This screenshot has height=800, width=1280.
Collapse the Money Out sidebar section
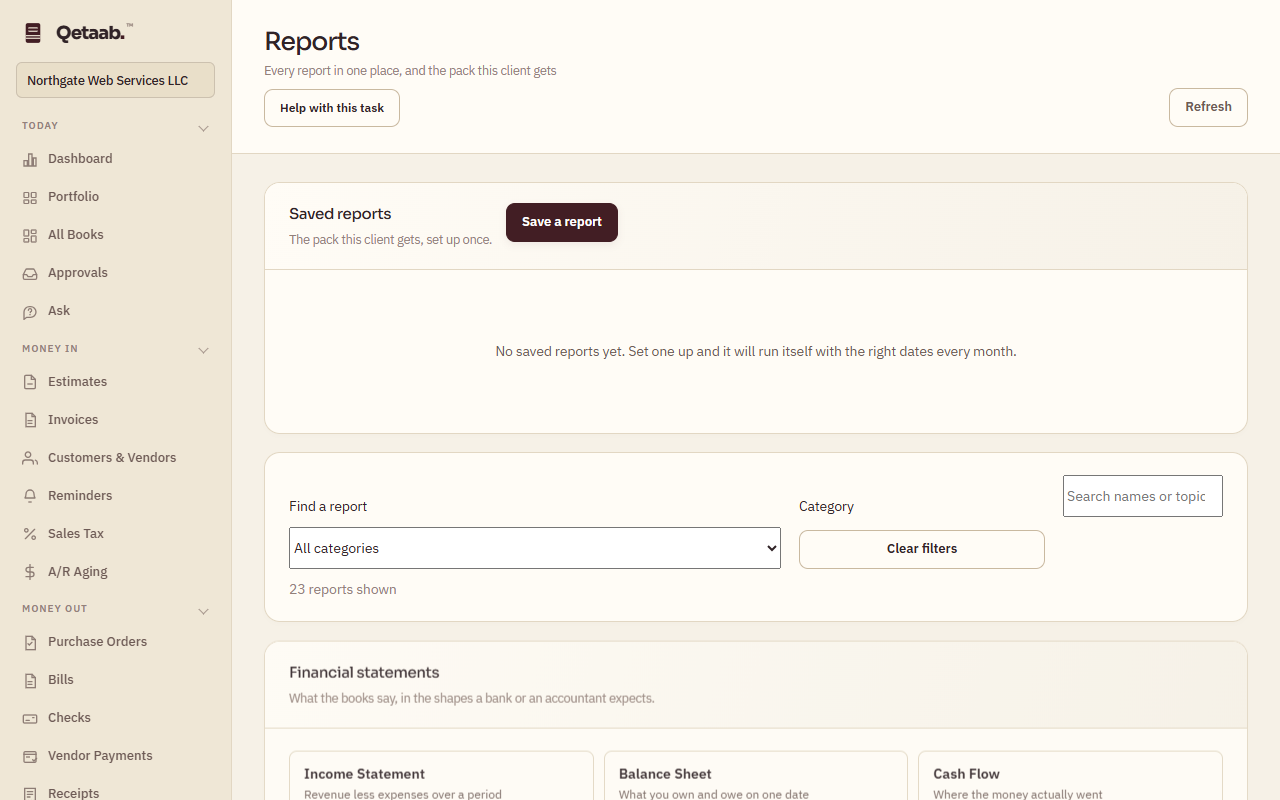(203, 610)
